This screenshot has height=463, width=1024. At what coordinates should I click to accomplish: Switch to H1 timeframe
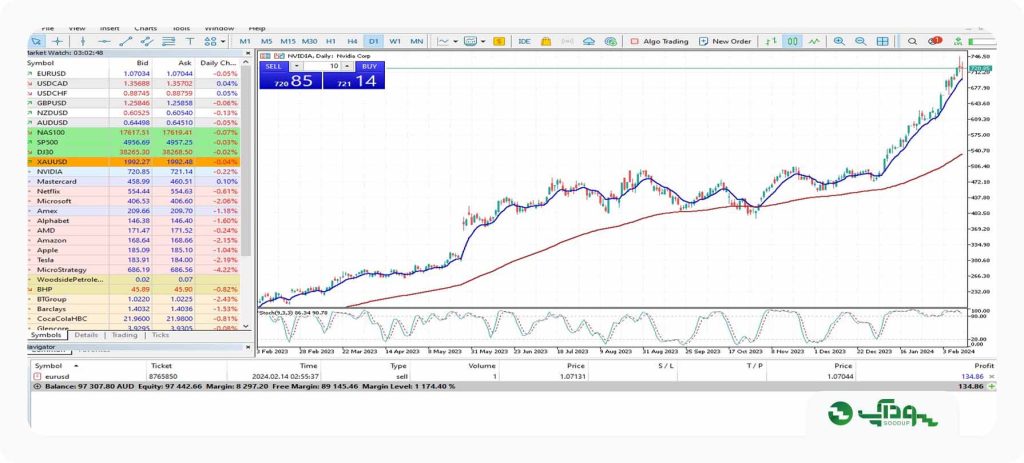[331, 41]
